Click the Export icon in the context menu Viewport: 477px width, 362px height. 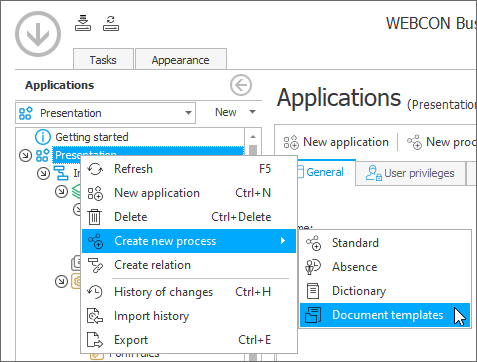[95, 340]
